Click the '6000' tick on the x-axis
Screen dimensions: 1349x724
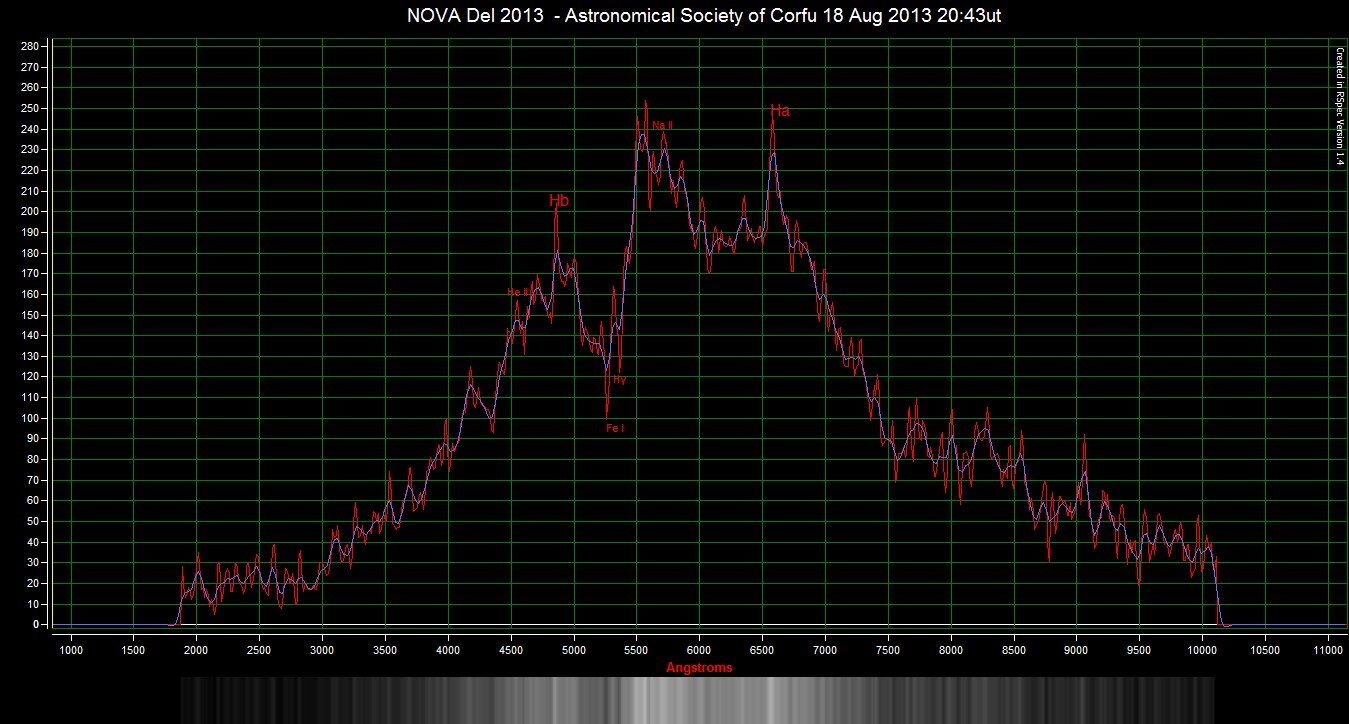coord(699,650)
